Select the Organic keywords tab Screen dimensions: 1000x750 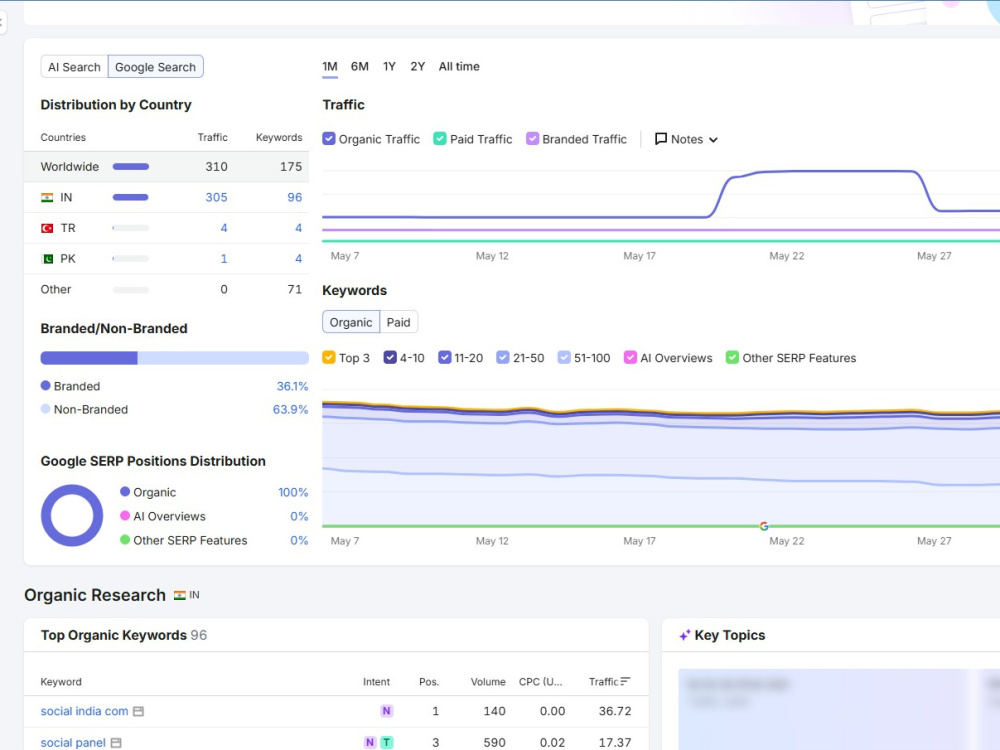[351, 322]
